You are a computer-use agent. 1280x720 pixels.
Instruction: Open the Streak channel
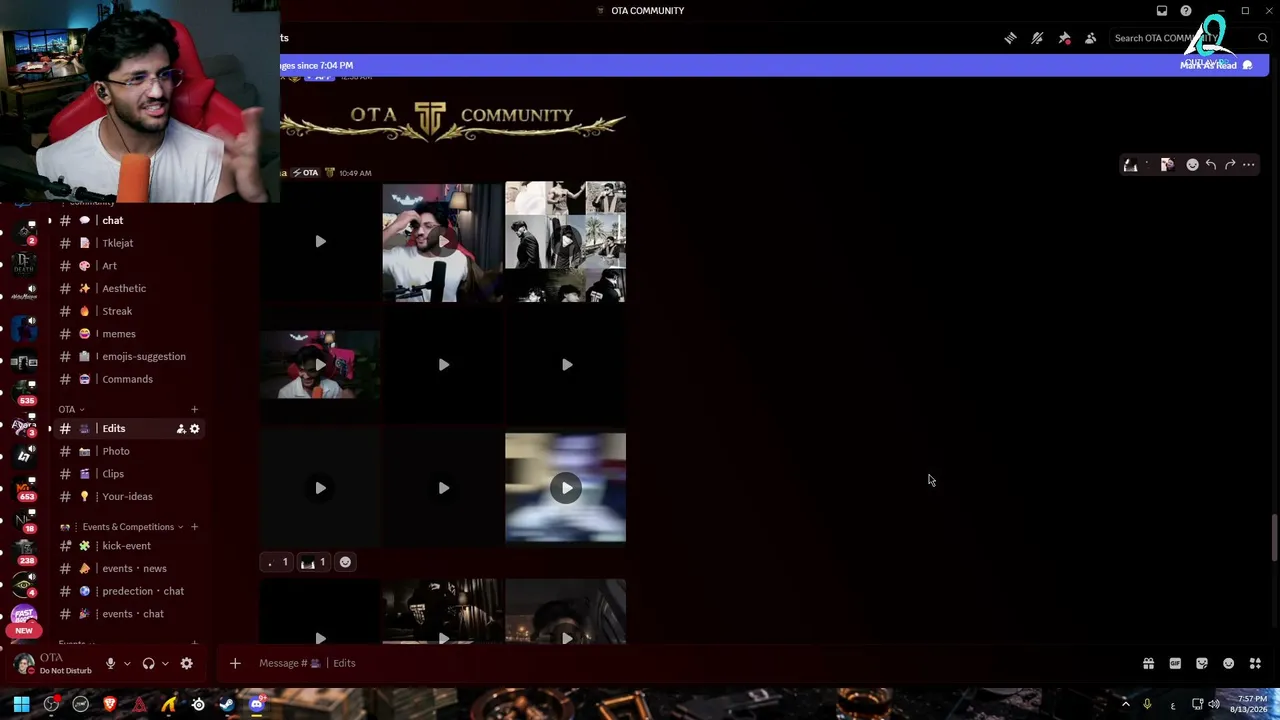click(128, 311)
